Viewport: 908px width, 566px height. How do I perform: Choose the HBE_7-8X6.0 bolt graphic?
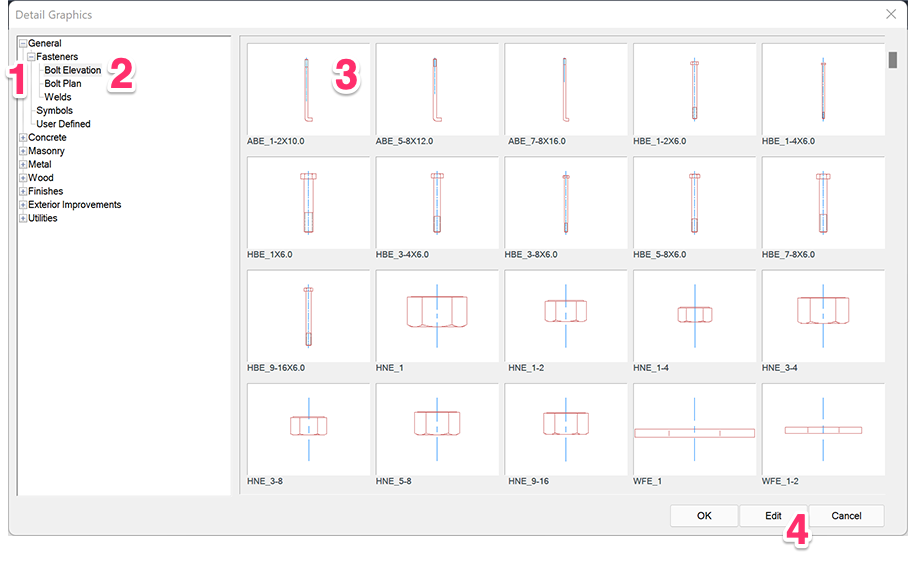click(823, 203)
